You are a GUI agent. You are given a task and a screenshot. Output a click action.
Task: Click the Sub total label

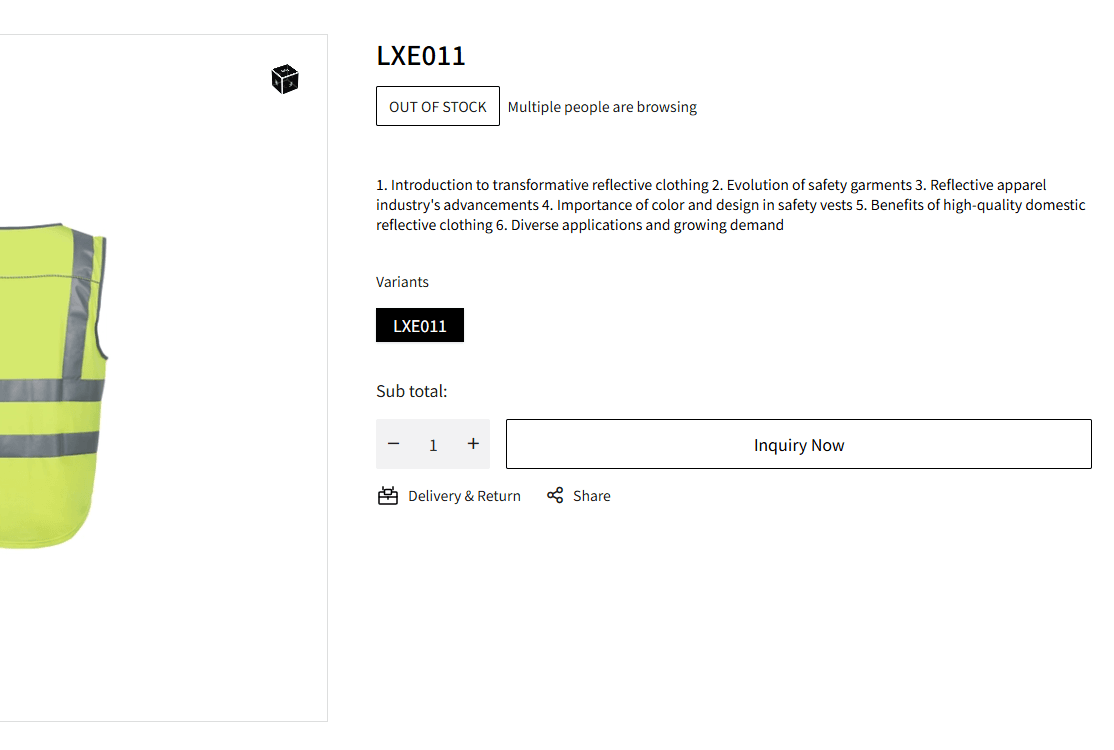tap(411, 391)
